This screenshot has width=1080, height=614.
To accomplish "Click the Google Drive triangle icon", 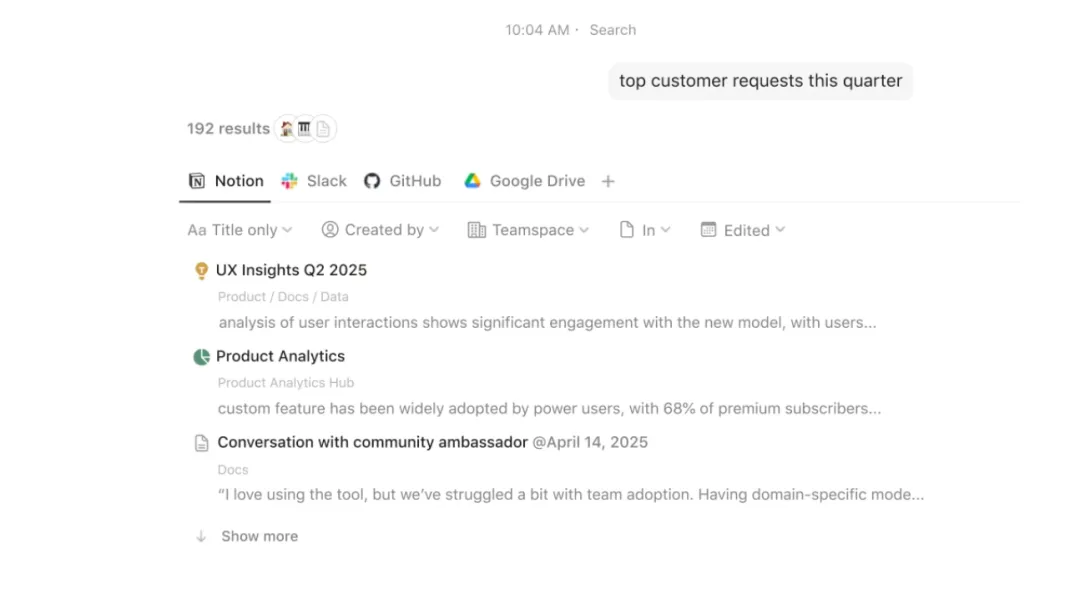I will (x=473, y=181).
